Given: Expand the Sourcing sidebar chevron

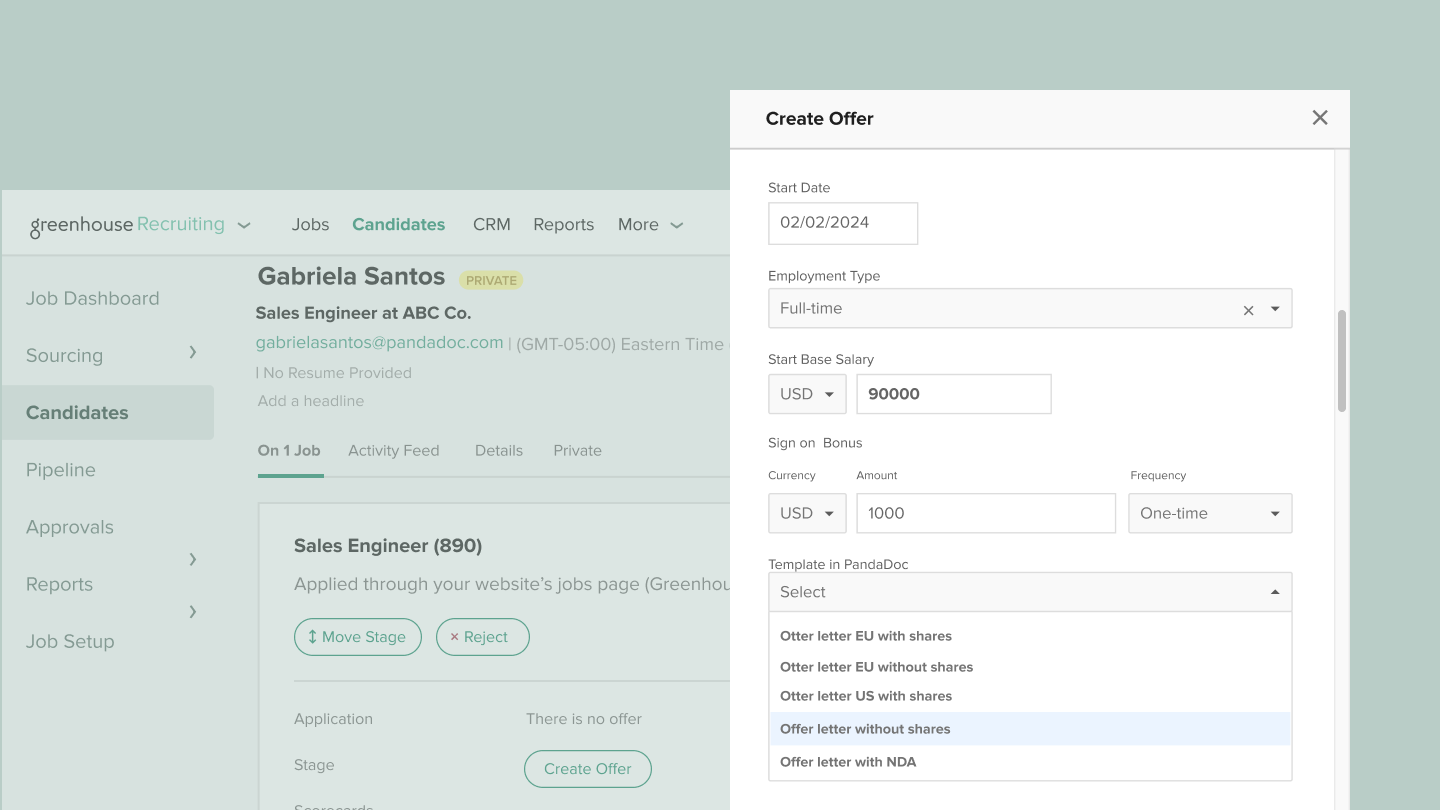Looking at the screenshot, I should [x=193, y=352].
